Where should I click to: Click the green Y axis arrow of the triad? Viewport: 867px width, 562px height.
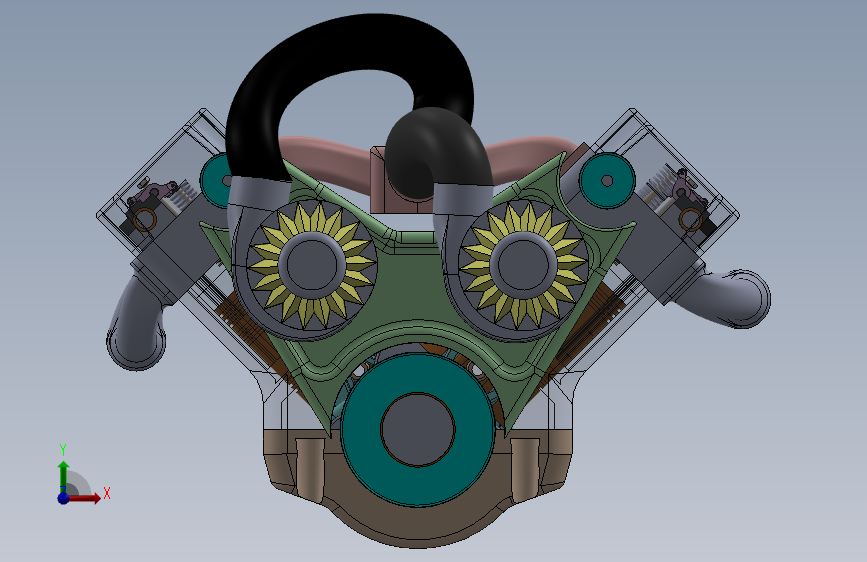click(64, 476)
